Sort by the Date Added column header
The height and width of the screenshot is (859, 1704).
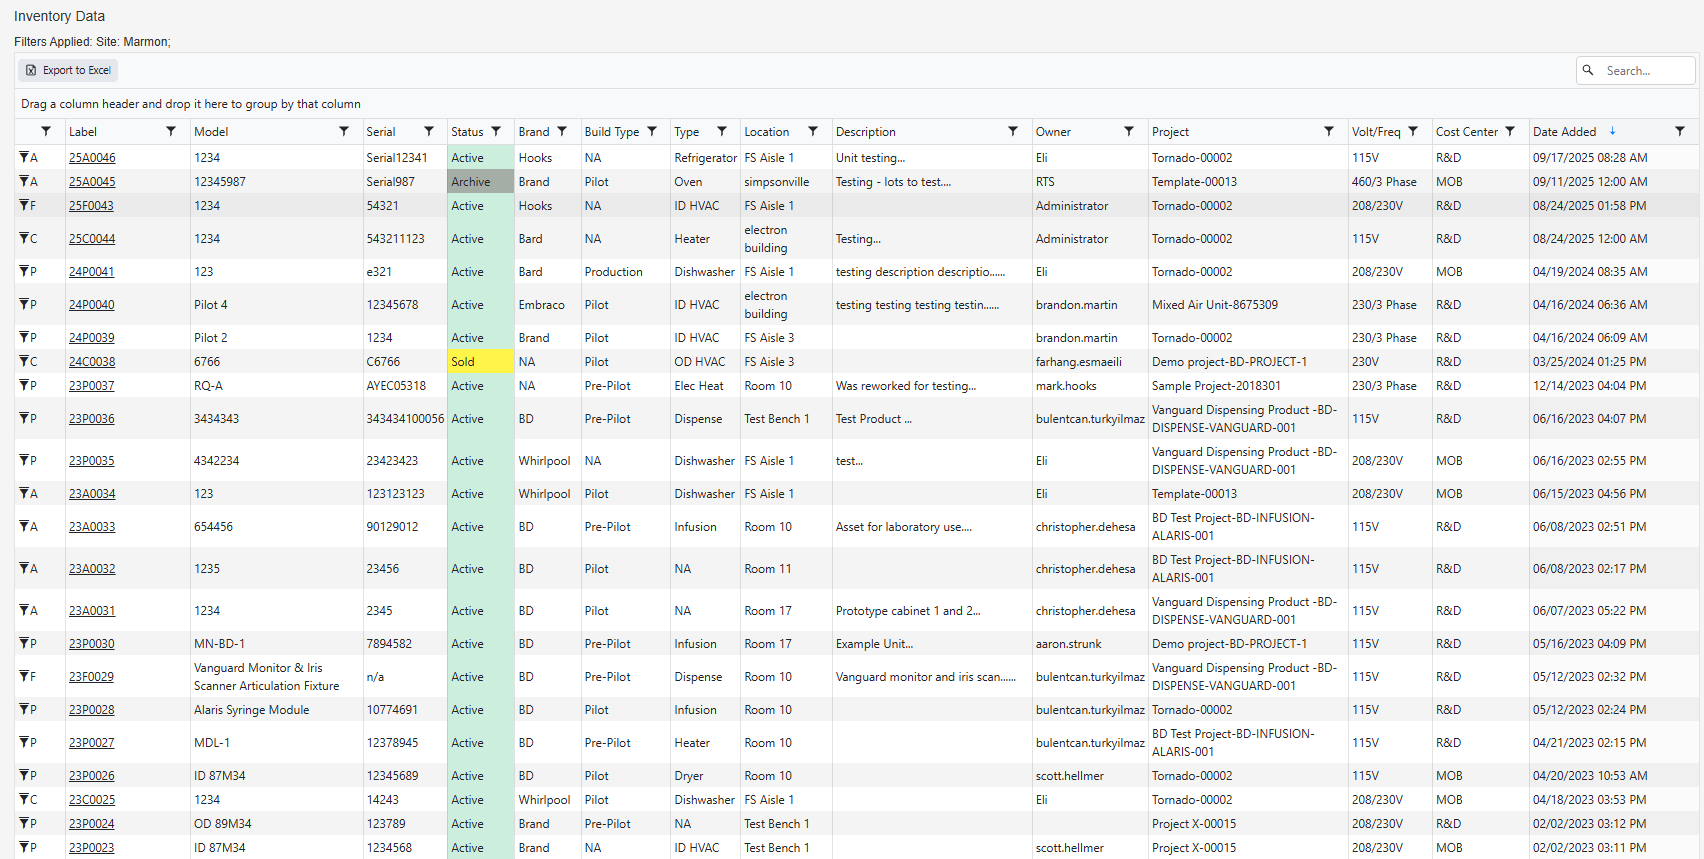tap(1564, 132)
